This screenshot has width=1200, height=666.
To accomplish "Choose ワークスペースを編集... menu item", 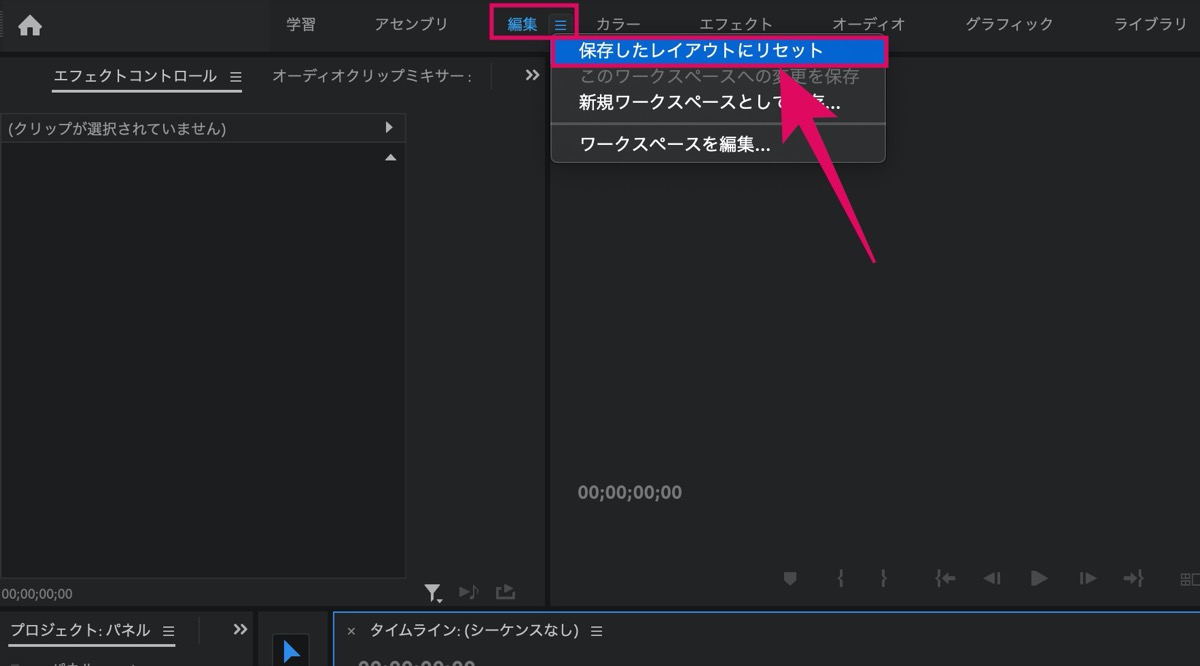I will click(718, 144).
